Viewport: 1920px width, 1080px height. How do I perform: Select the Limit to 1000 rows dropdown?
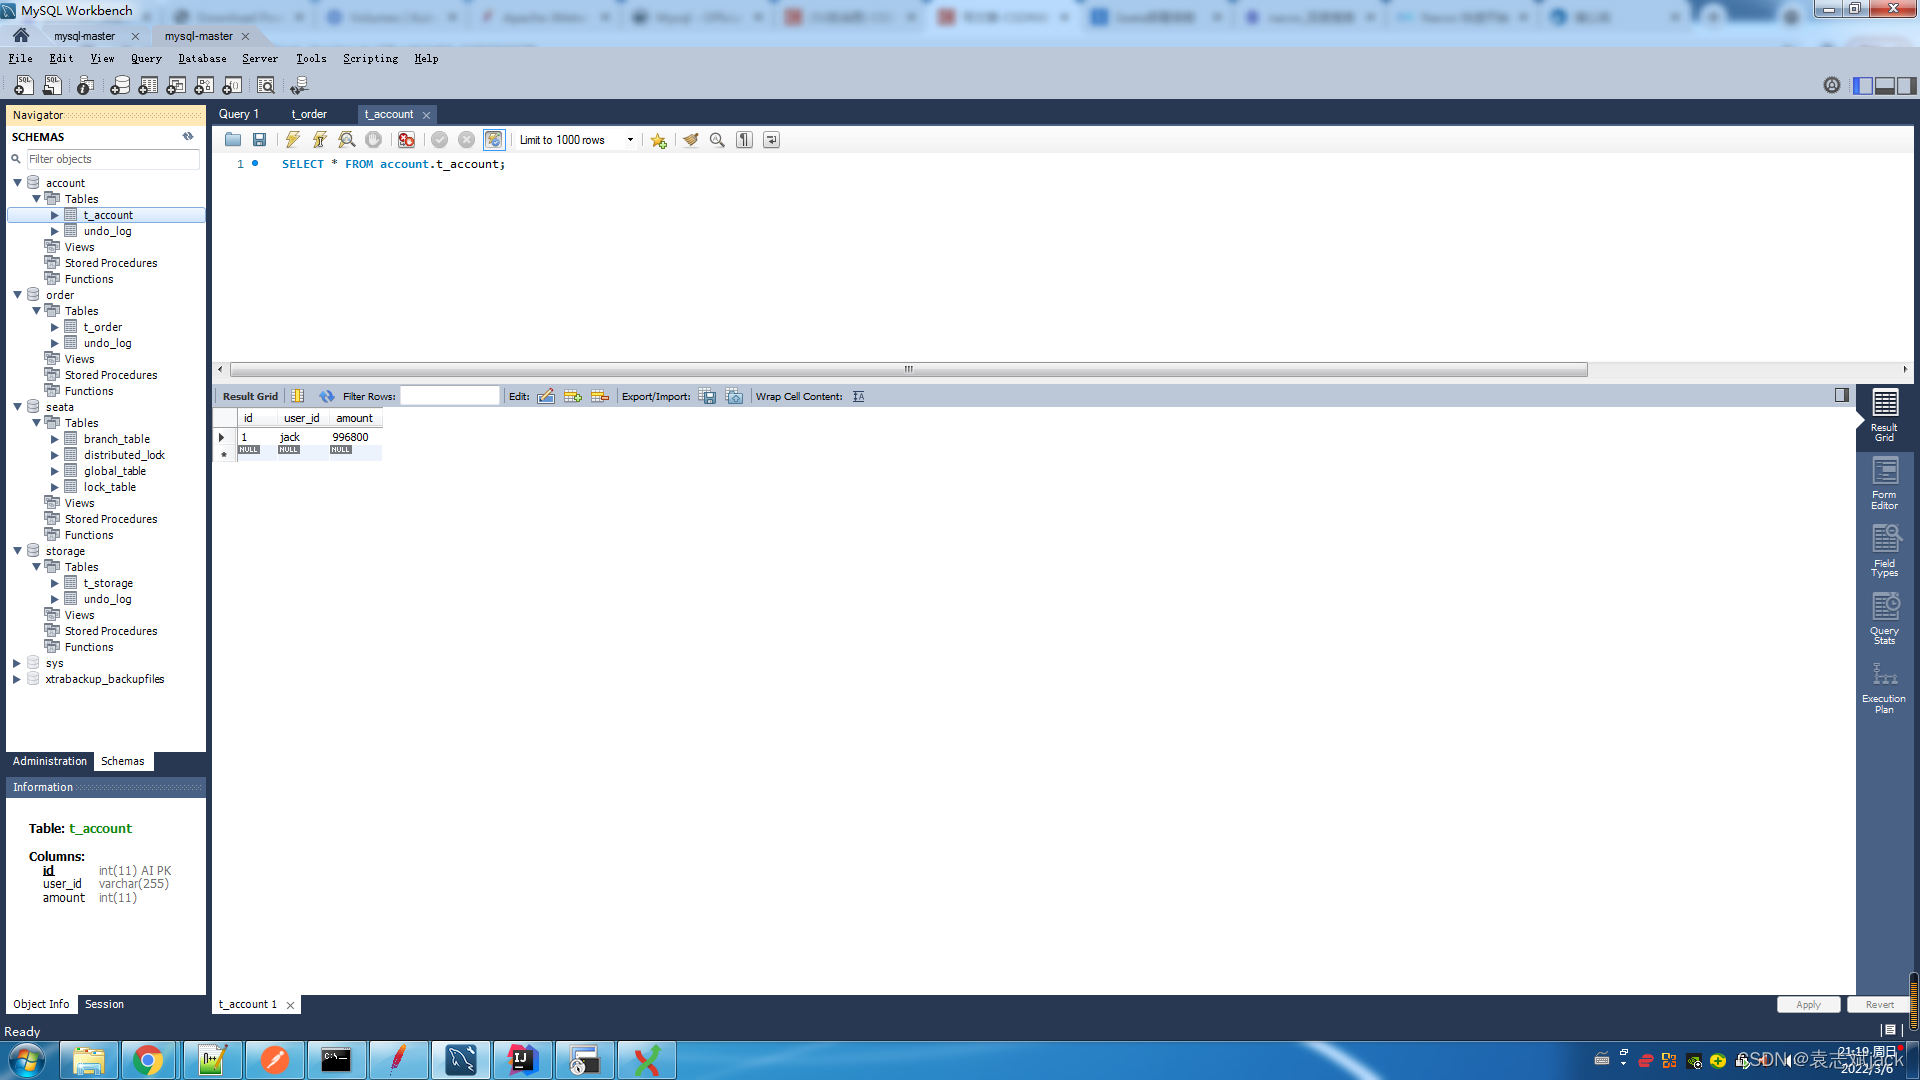(x=575, y=140)
